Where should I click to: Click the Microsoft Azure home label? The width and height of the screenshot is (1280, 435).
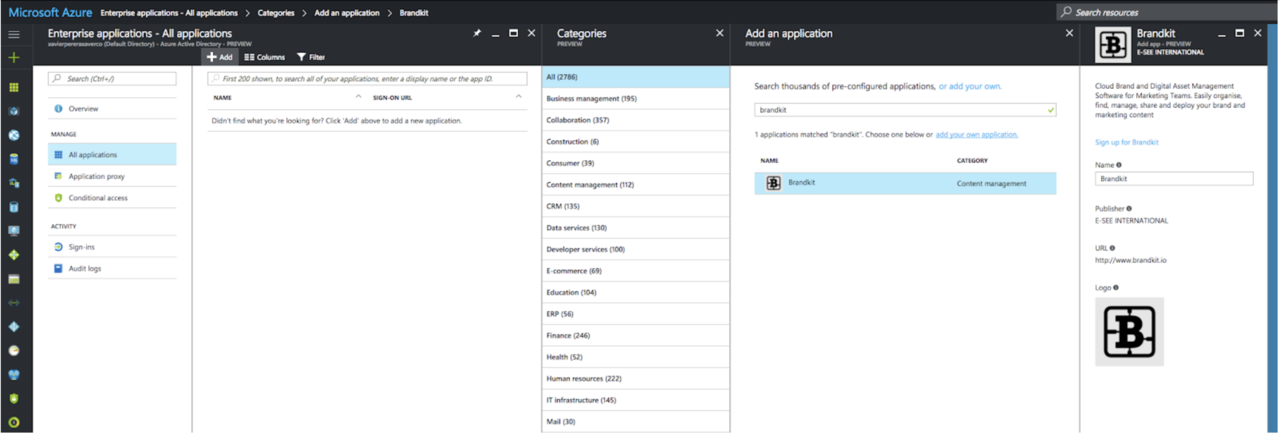click(50, 13)
